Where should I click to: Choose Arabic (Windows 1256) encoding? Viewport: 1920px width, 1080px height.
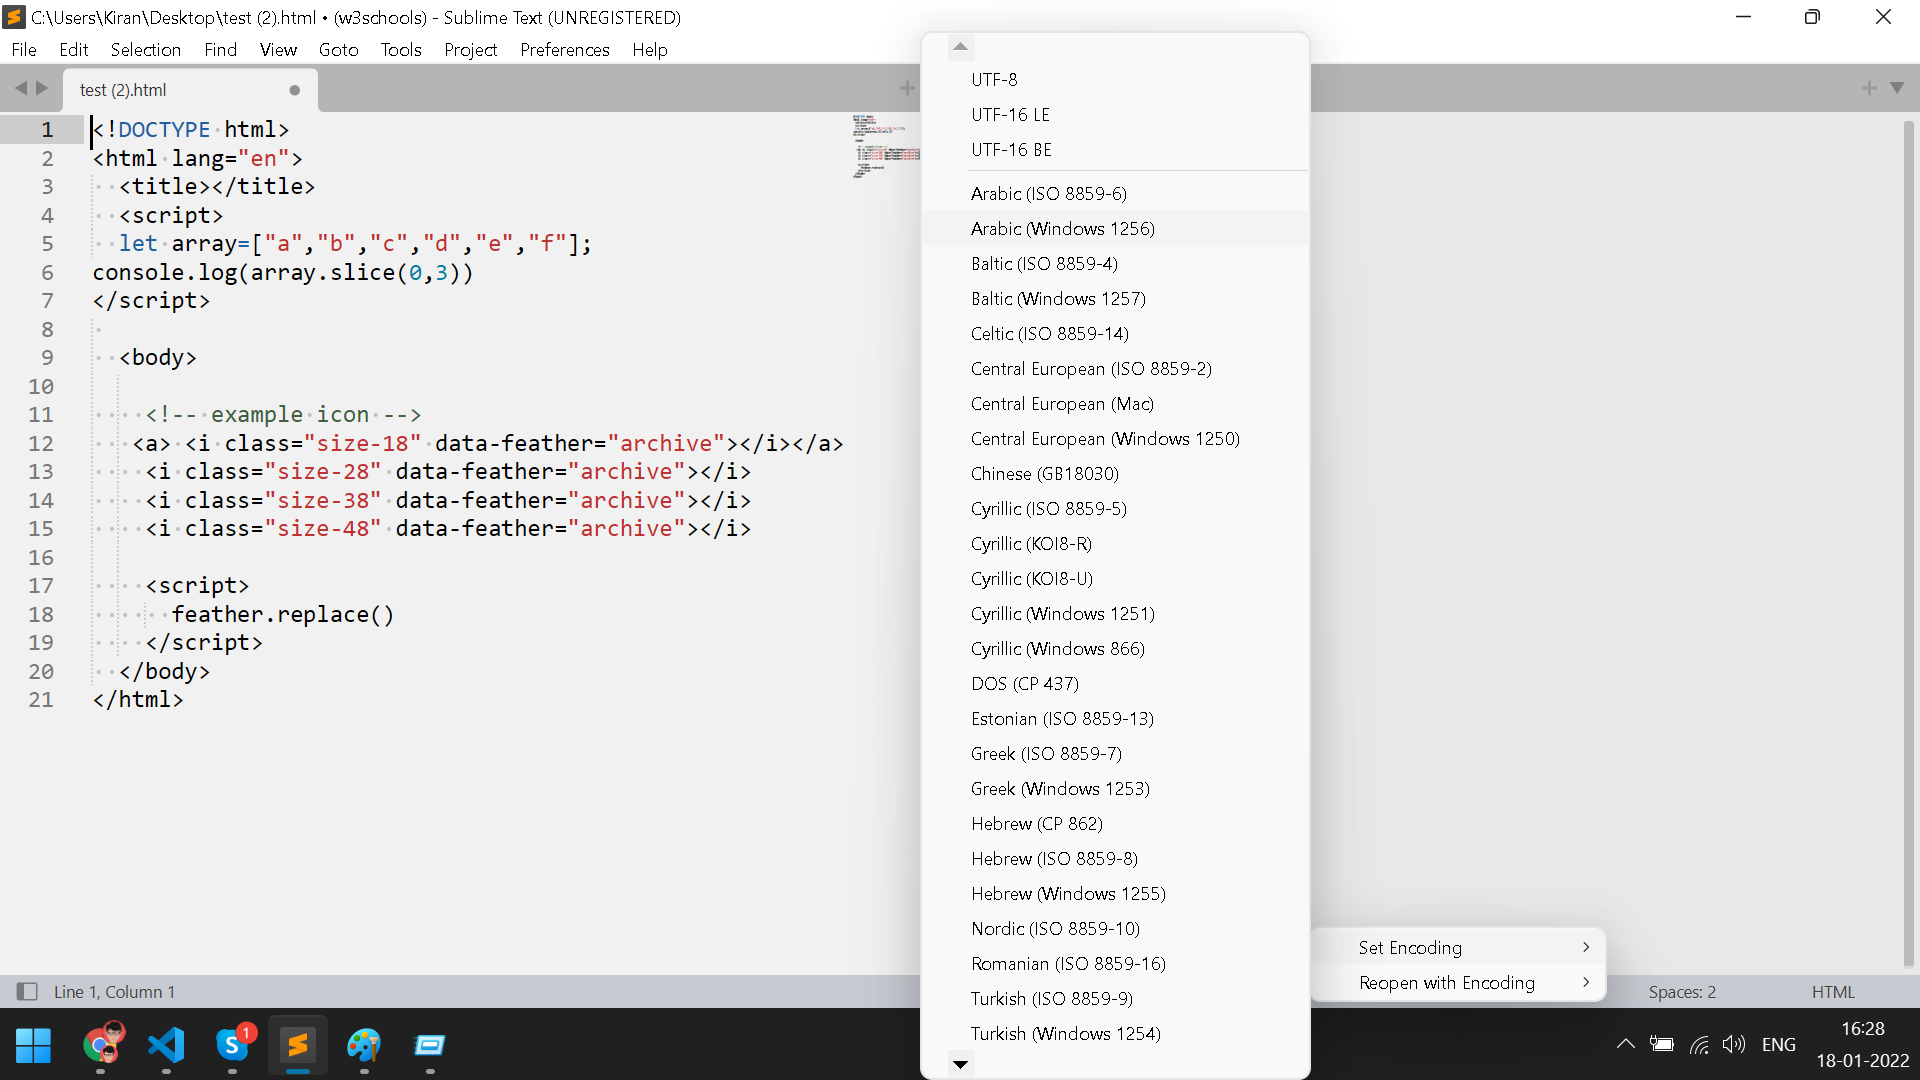pos(1062,228)
